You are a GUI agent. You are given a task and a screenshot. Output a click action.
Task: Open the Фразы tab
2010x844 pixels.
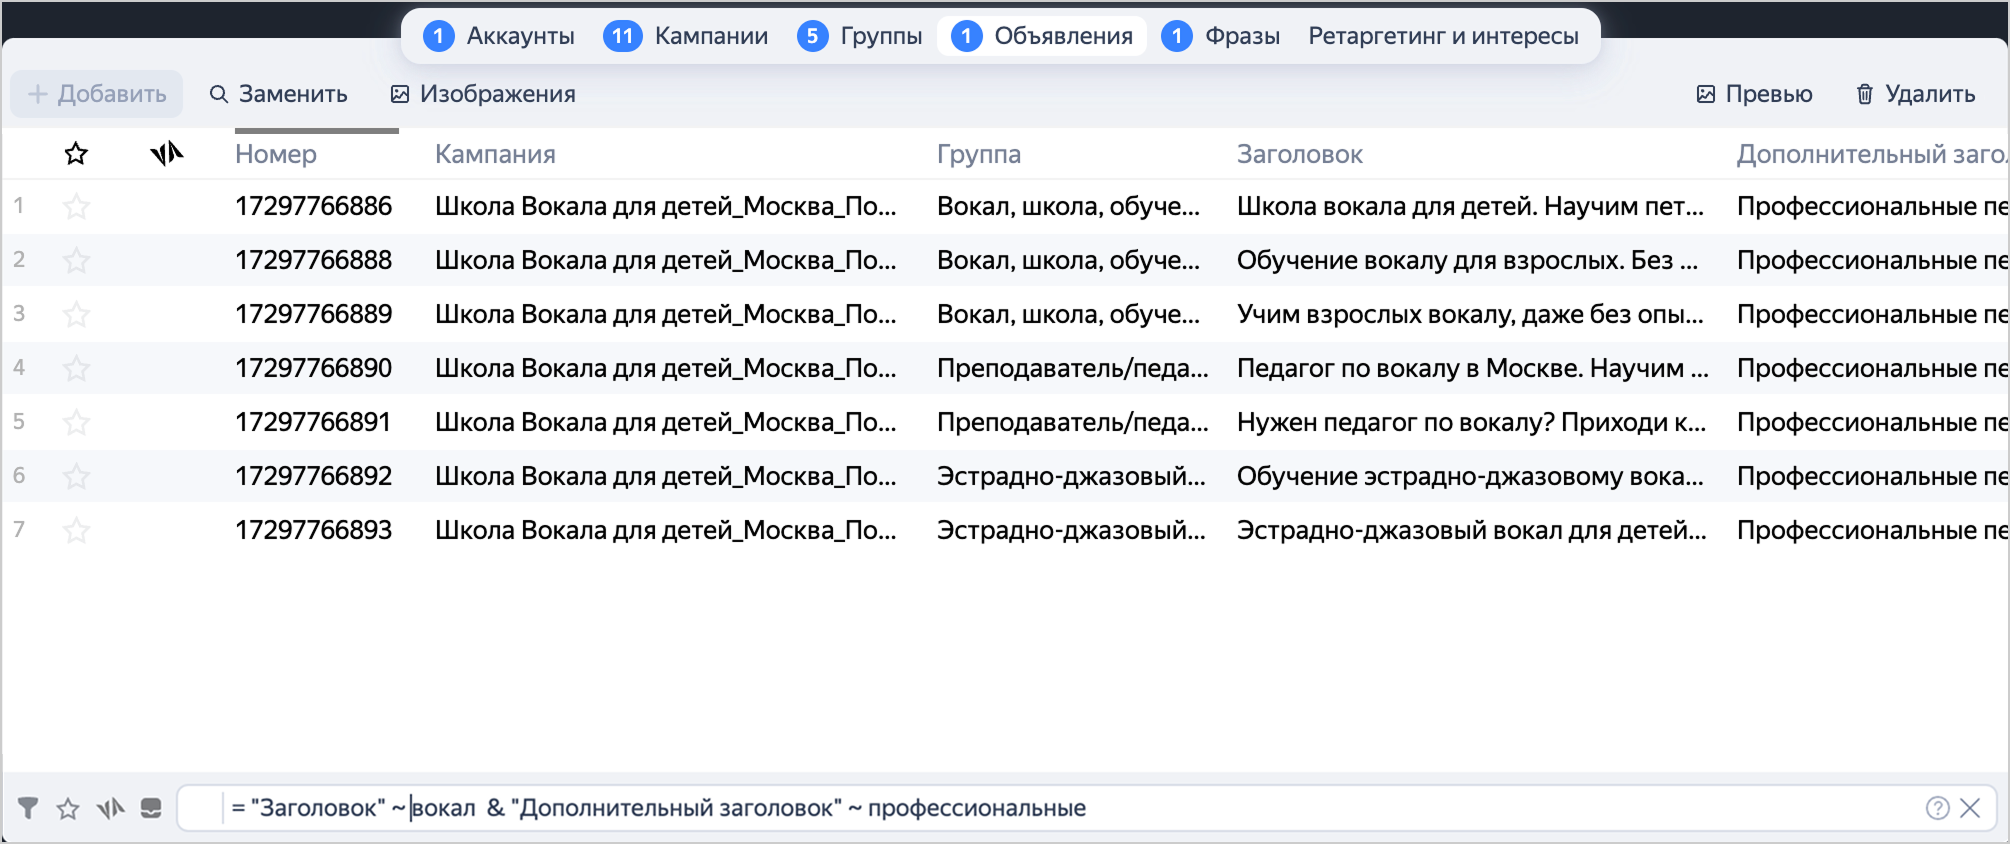(1221, 36)
